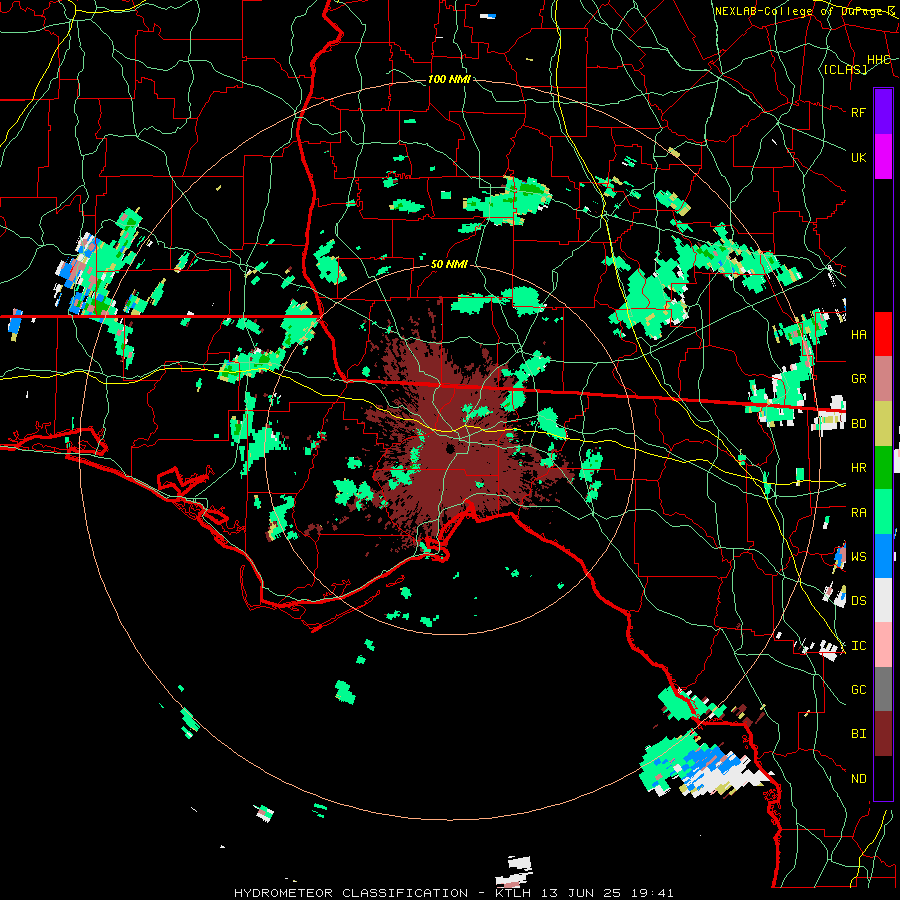Screen dimensions: 900x900
Task: Click the 50 NMI range ring label
Action: [x=449, y=264]
